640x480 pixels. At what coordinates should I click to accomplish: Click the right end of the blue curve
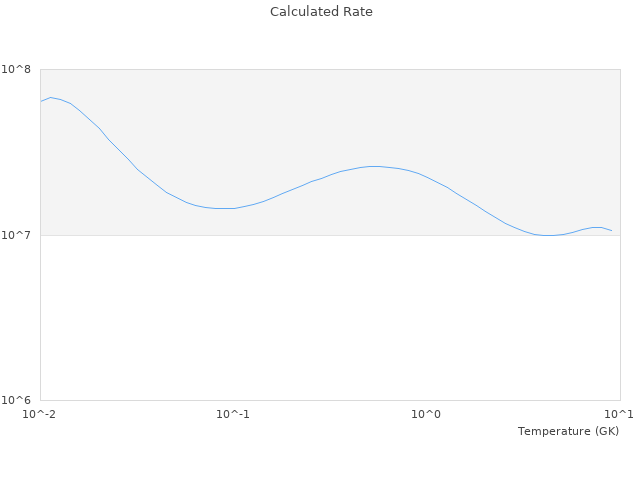pos(612,231)
